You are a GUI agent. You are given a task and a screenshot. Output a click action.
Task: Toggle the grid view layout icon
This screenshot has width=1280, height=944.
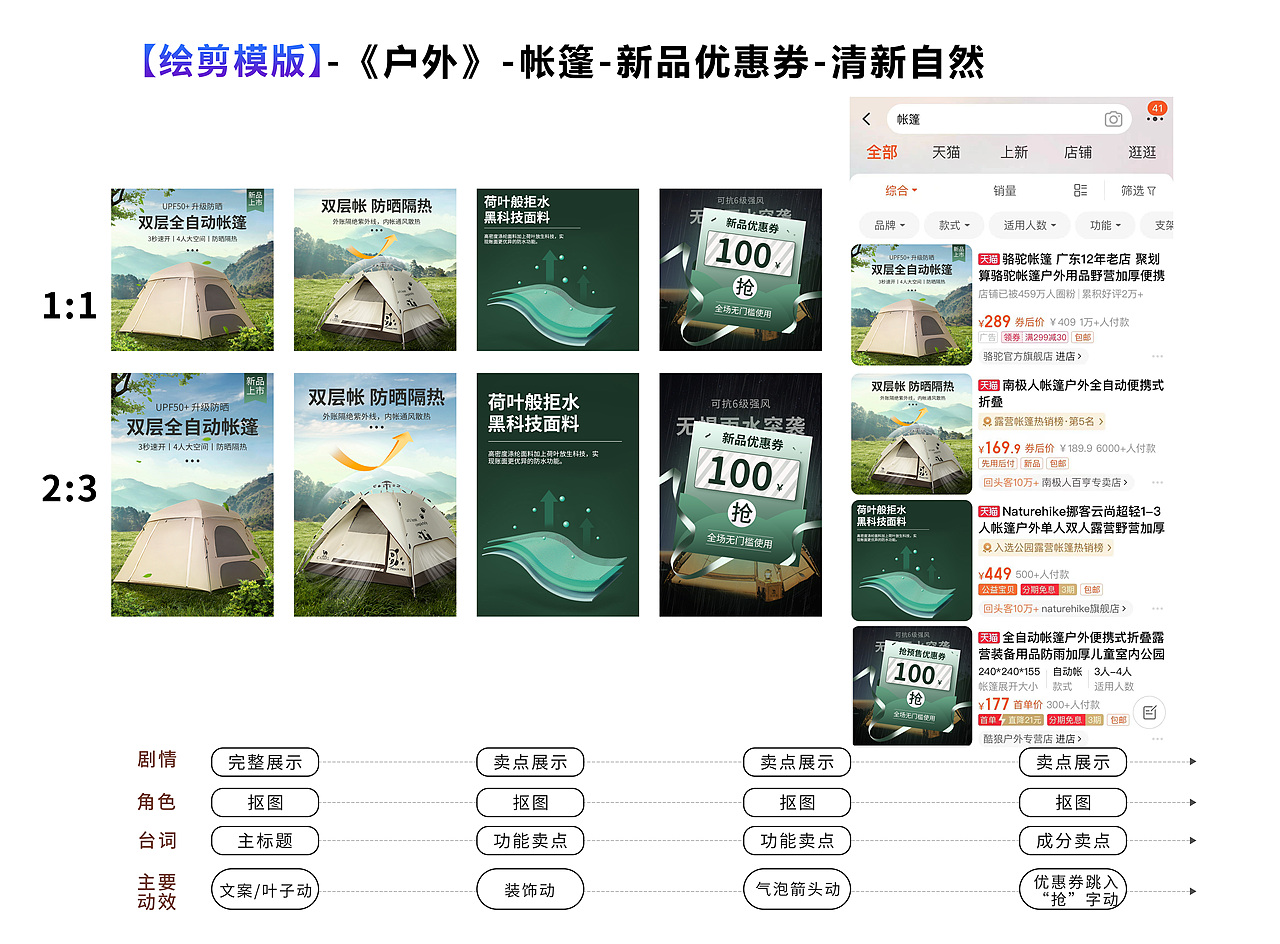coord(1081,191)
